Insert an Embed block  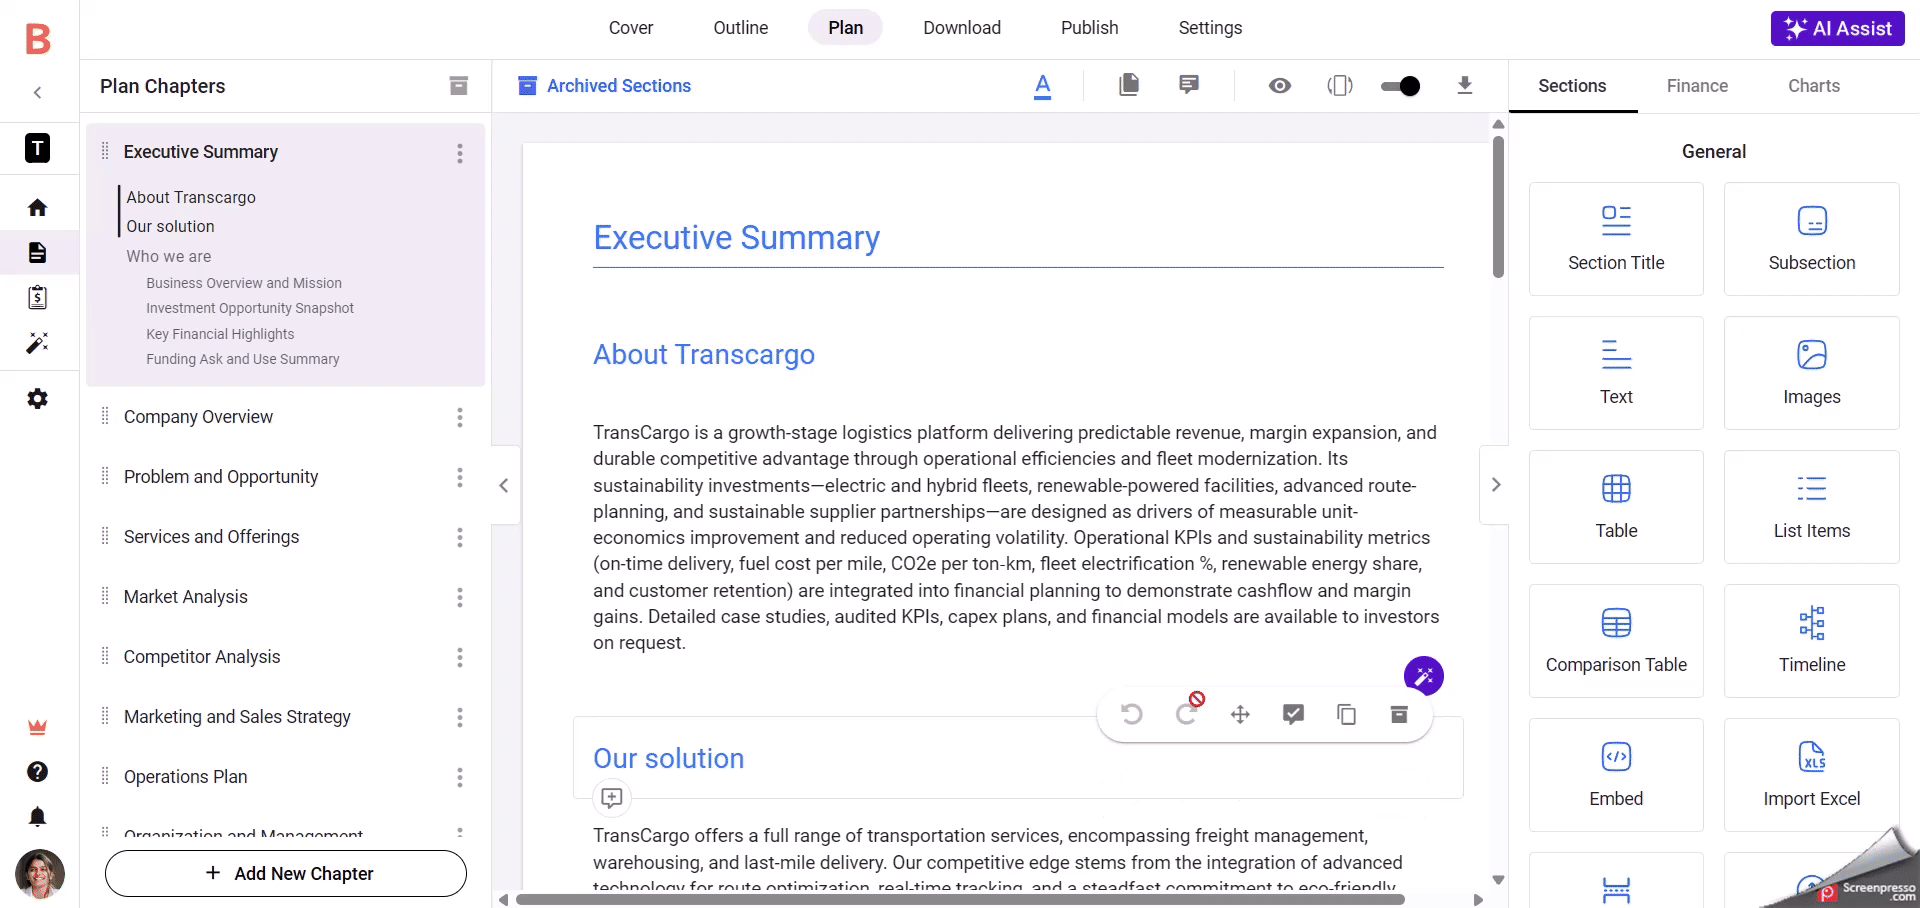[1616, 775]
